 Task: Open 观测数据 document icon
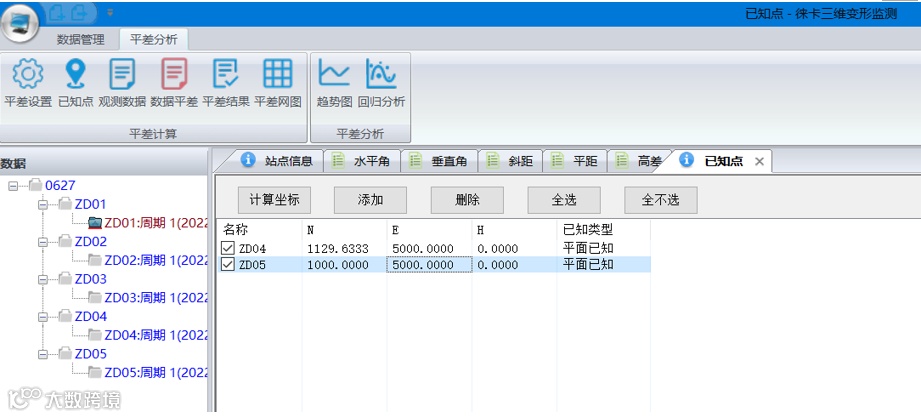[x=122, y=74]
